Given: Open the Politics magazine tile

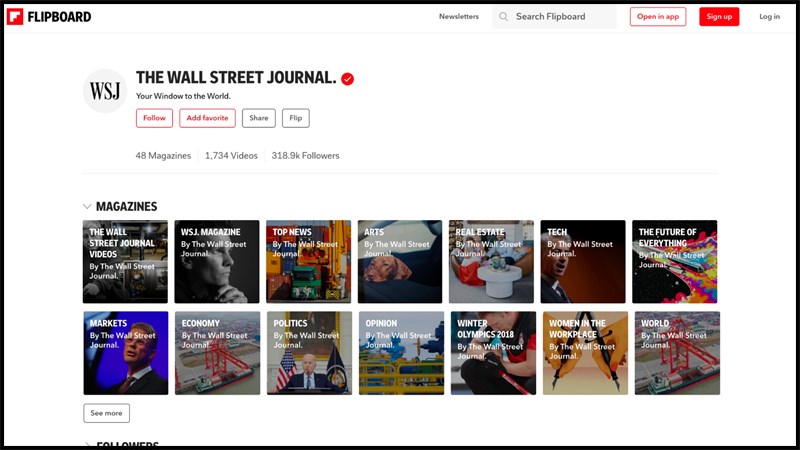Looking at the screenshot, I should [309, 353].
